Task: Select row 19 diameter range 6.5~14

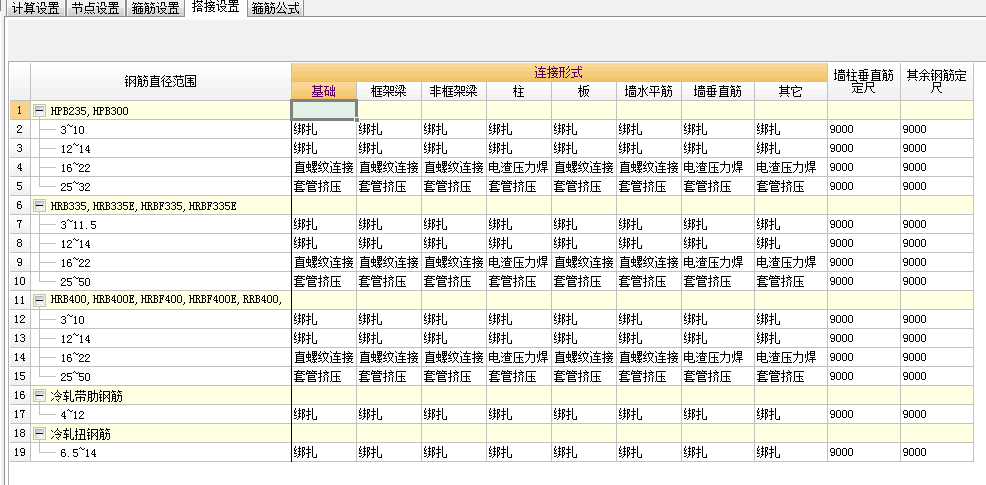Action: (x=160, y=452)
